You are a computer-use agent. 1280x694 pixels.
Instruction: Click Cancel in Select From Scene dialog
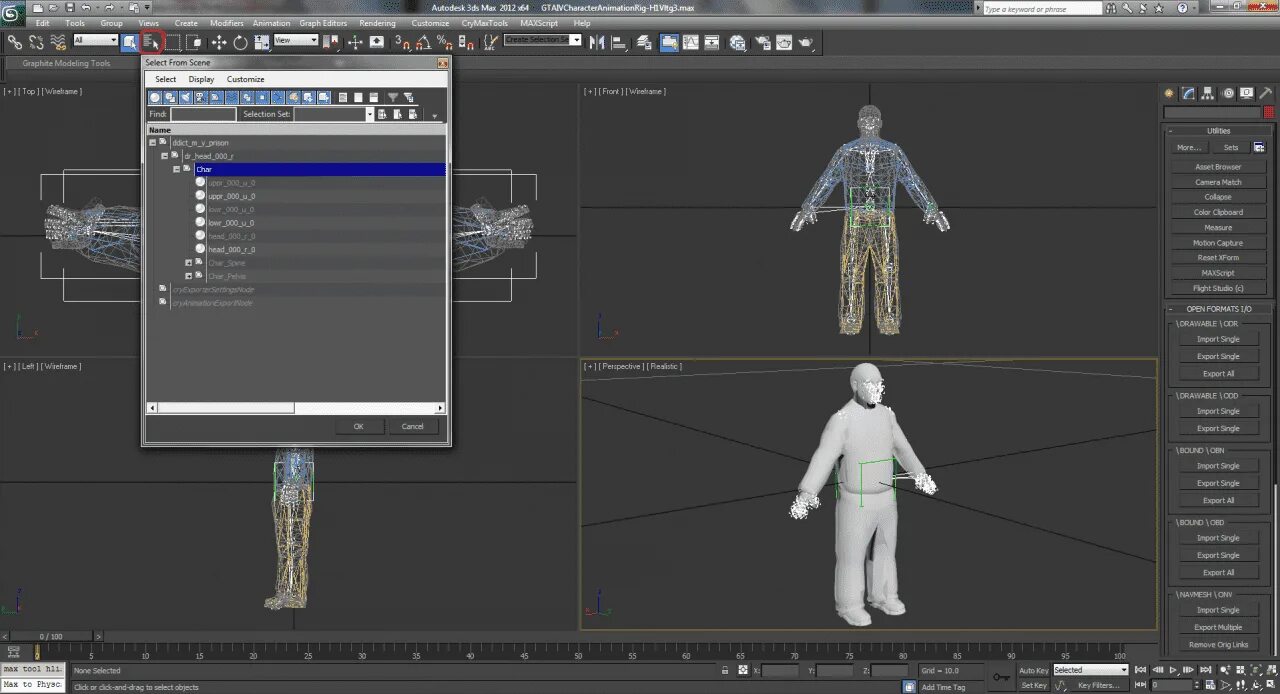[x=413, y=426]
